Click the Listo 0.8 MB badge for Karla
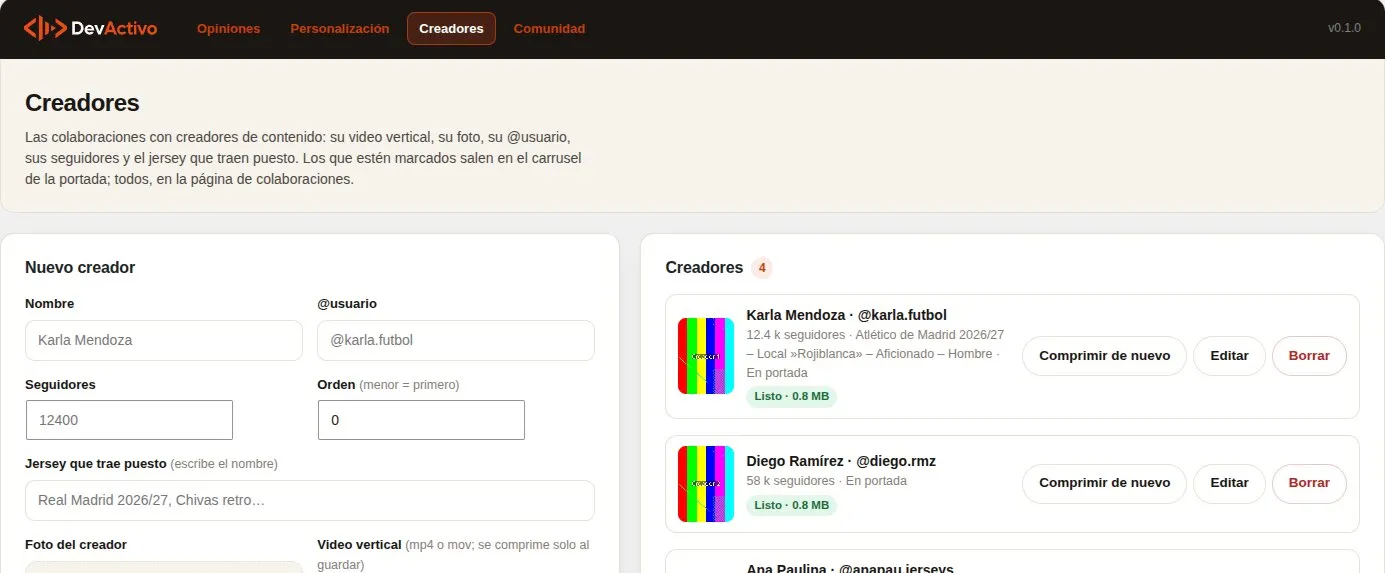 pyautogui.click(x=791, y=396)
